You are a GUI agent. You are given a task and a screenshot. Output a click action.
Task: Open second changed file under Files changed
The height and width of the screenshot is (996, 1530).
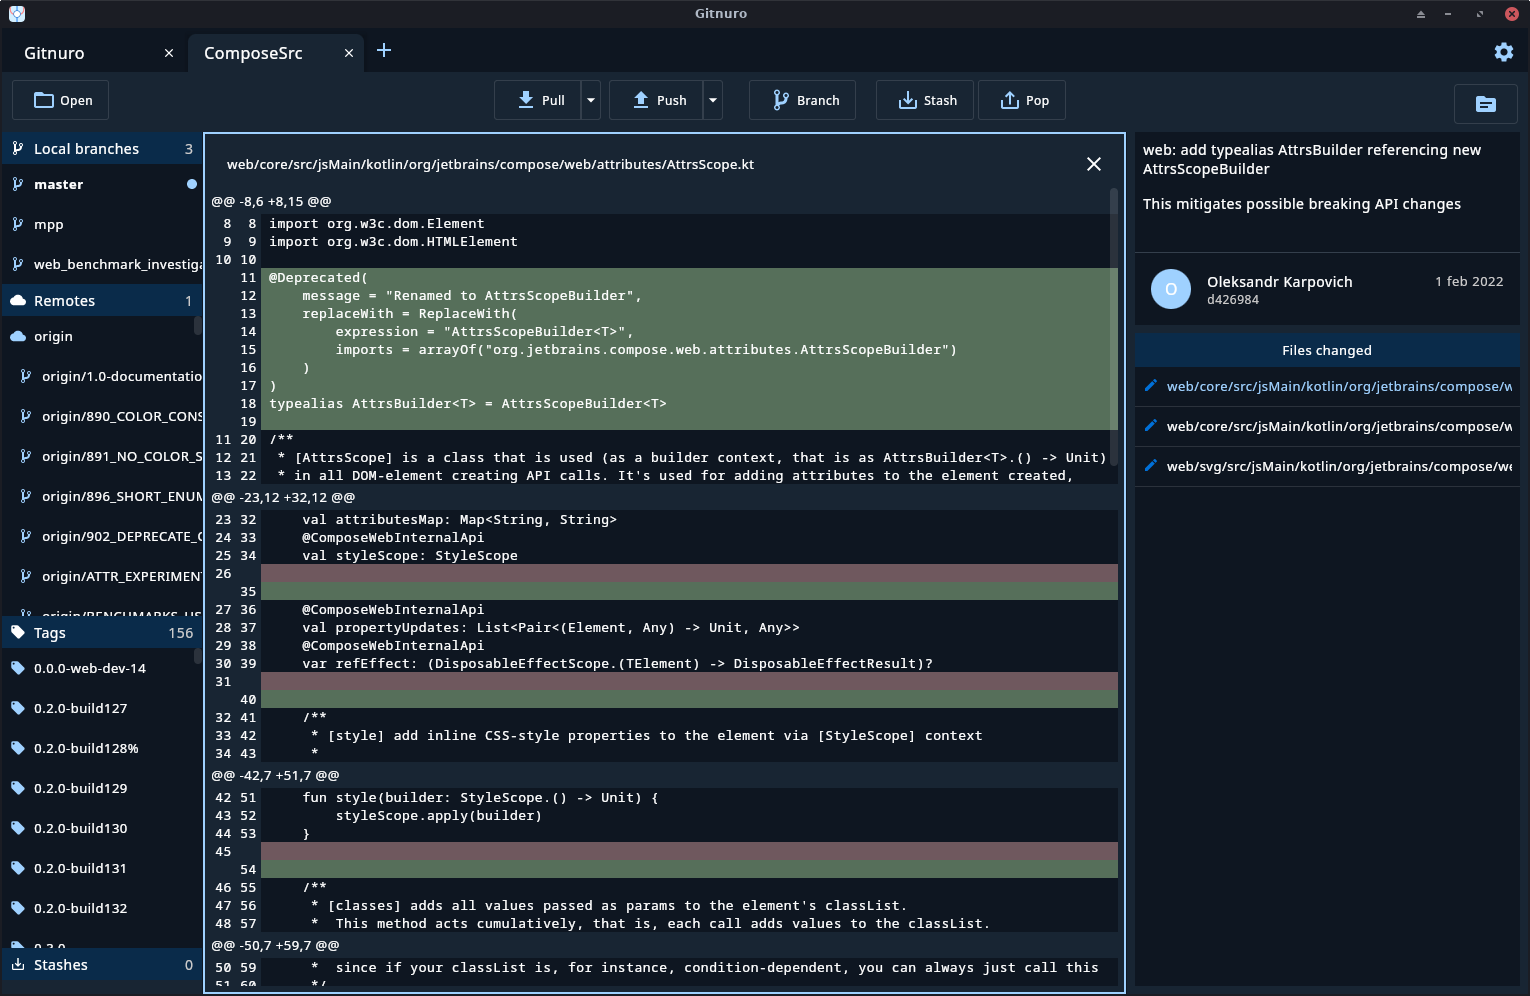pos(1327,427)
